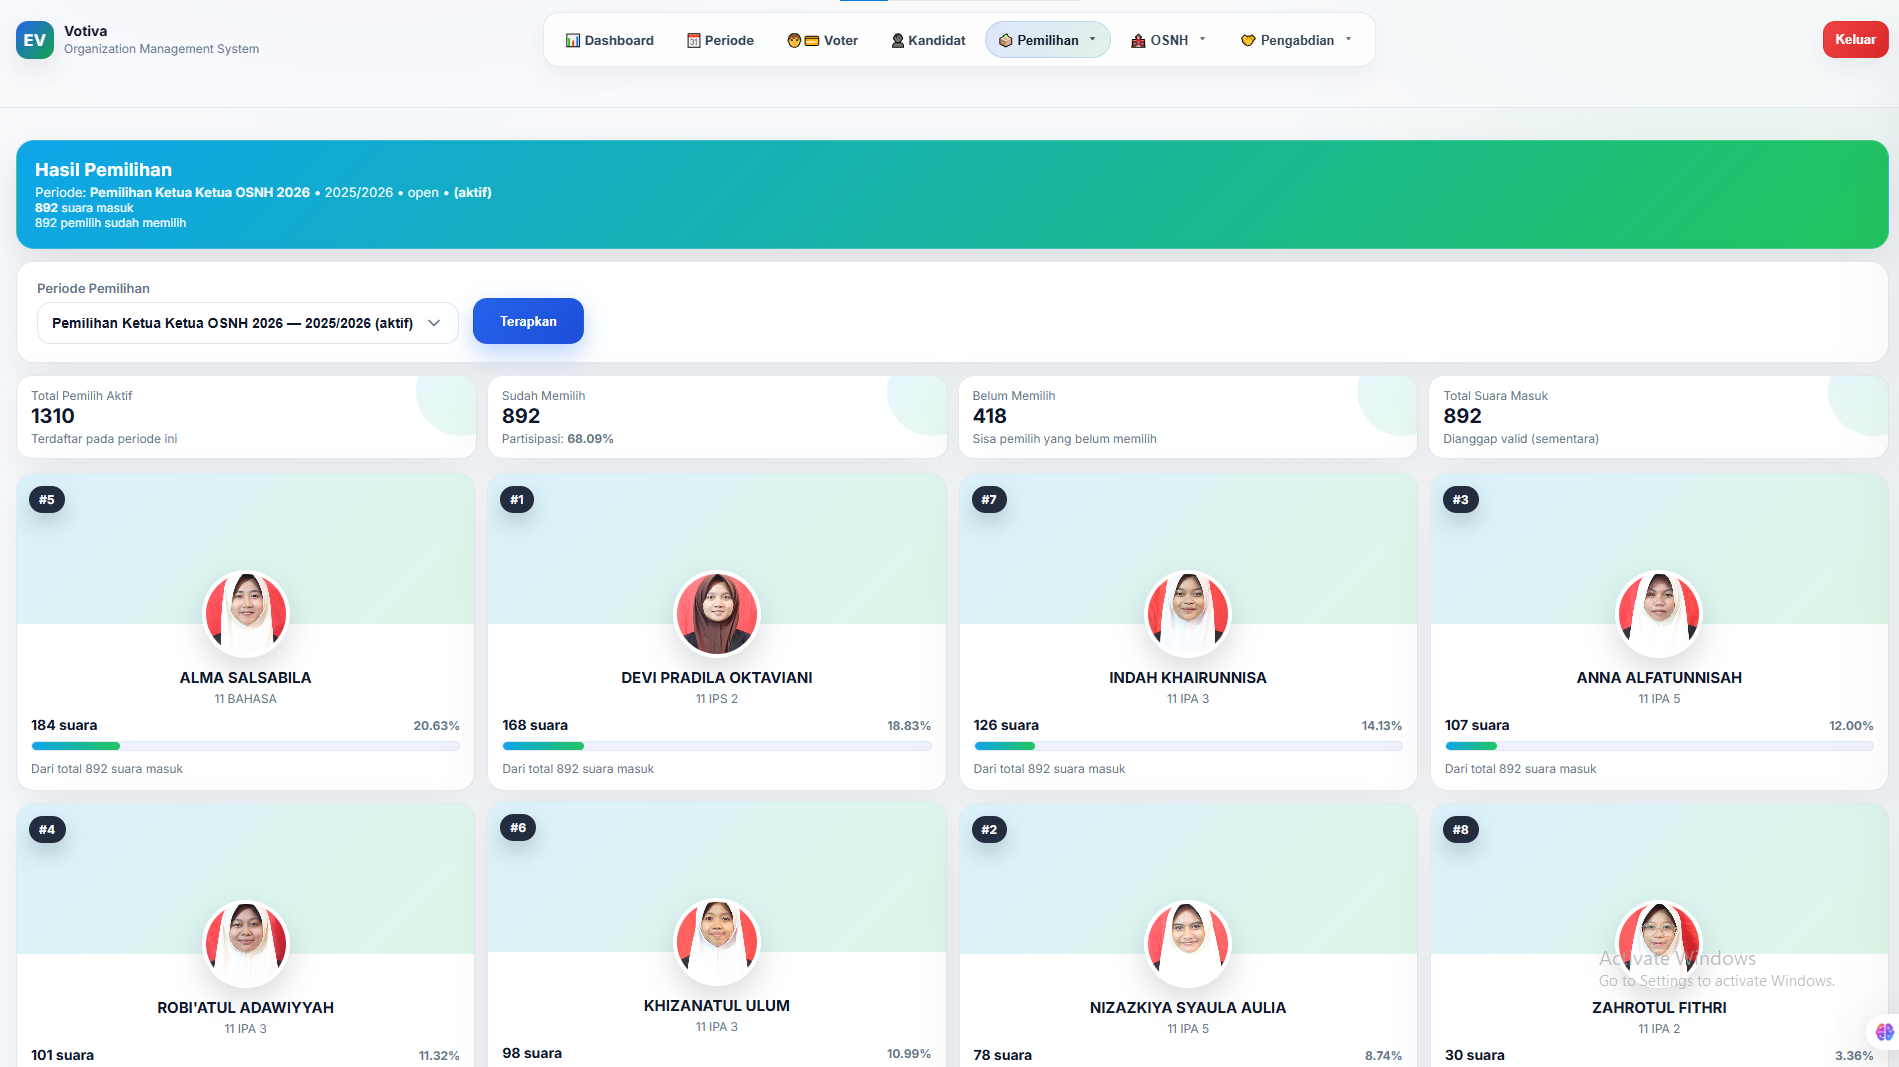Click '892 pemilih sudah memilih' banner text
Screen dimensions: 1899x1067
(111, 223)
